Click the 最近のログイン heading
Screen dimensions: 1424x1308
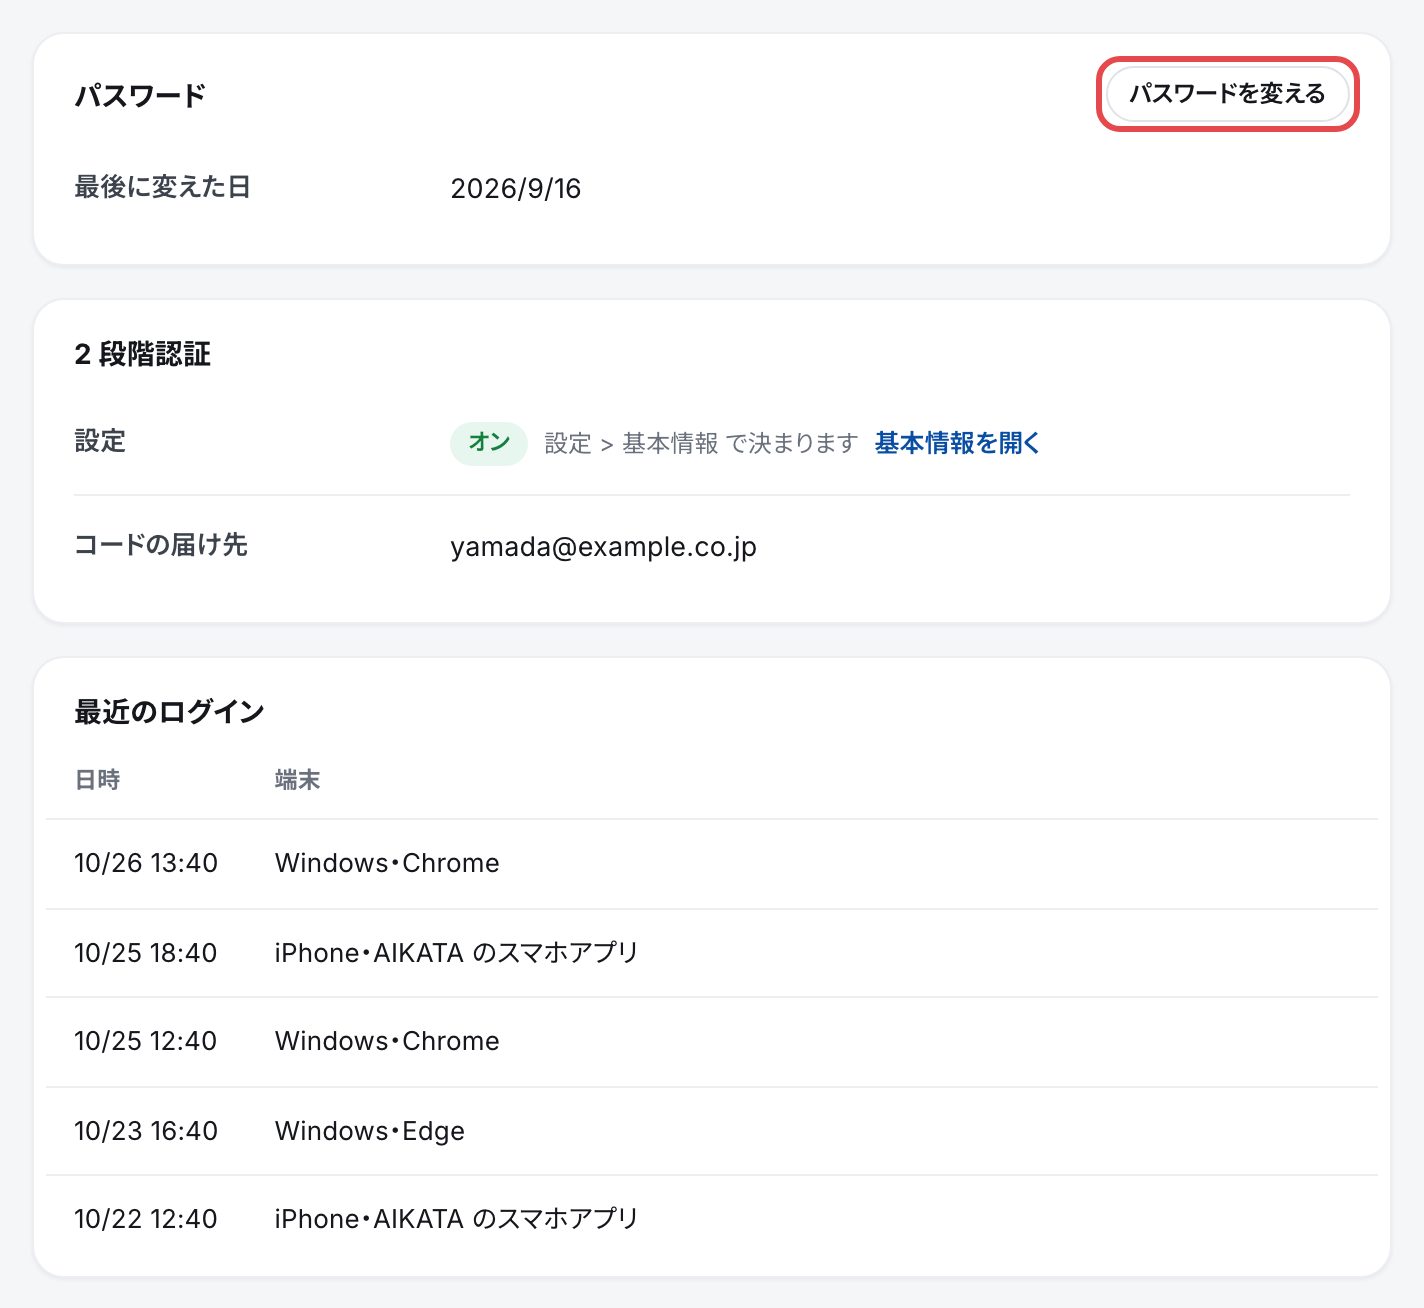[169, 712]
